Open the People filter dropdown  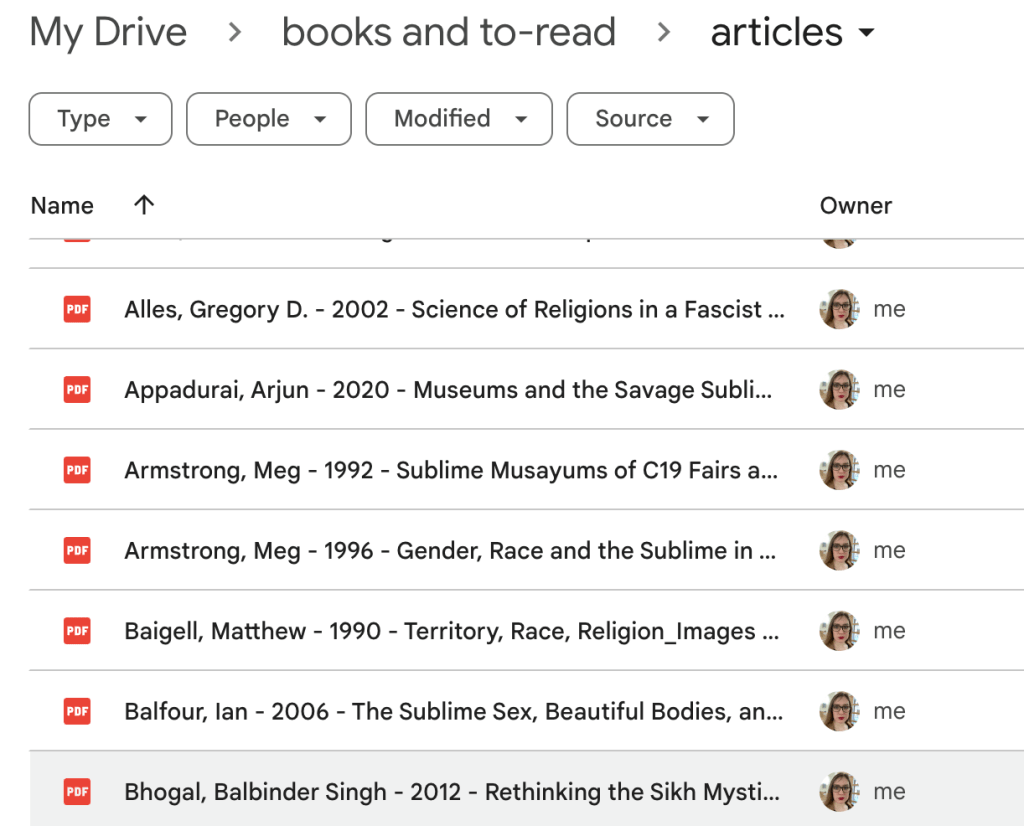(x=269, y=119)
